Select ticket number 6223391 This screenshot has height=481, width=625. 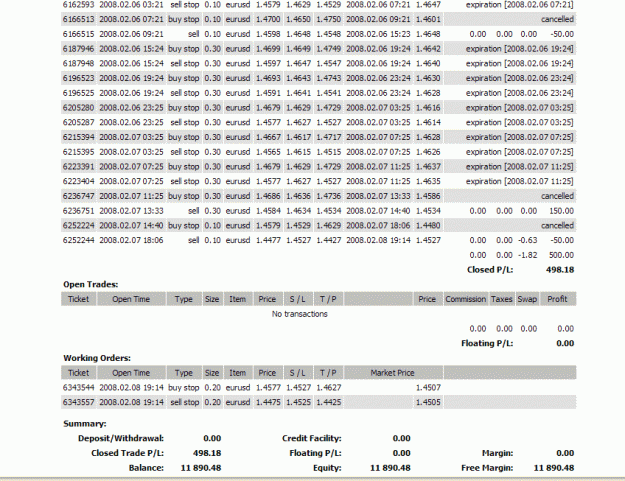pos(79,167)
